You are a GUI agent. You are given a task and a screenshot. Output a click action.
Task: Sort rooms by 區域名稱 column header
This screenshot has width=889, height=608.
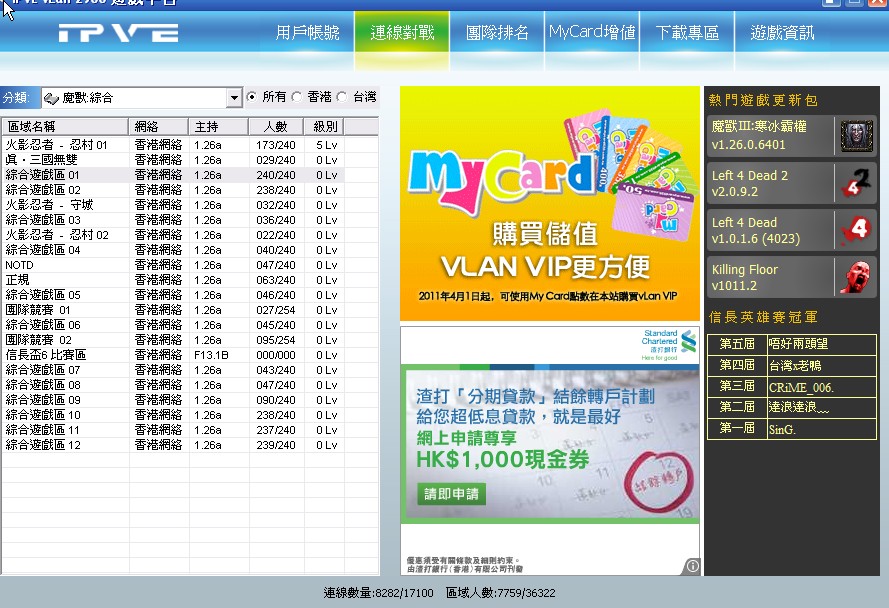65,127
